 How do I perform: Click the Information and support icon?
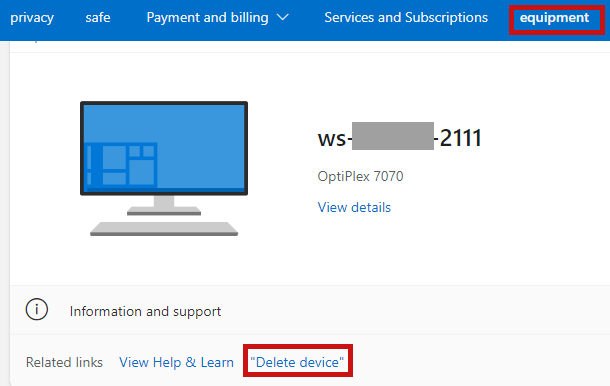[37, 310]
